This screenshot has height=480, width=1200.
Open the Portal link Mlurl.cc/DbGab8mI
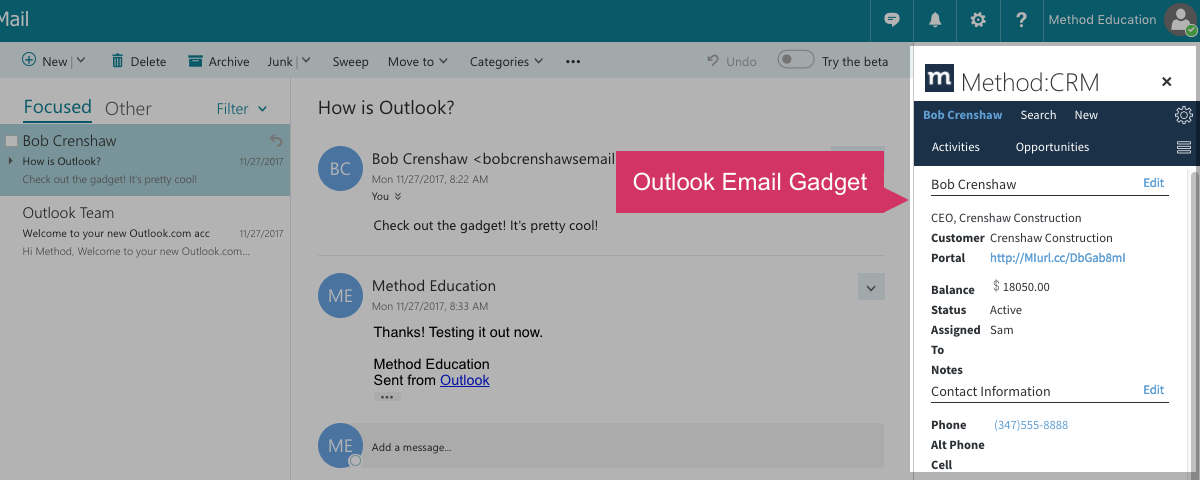point(1058,258)
